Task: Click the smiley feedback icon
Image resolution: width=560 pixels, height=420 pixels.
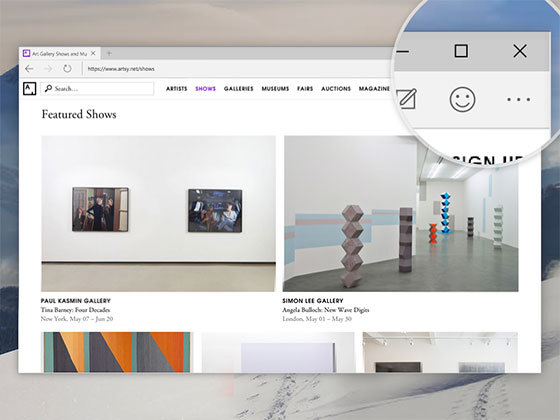Action: (x=462, y=99)
